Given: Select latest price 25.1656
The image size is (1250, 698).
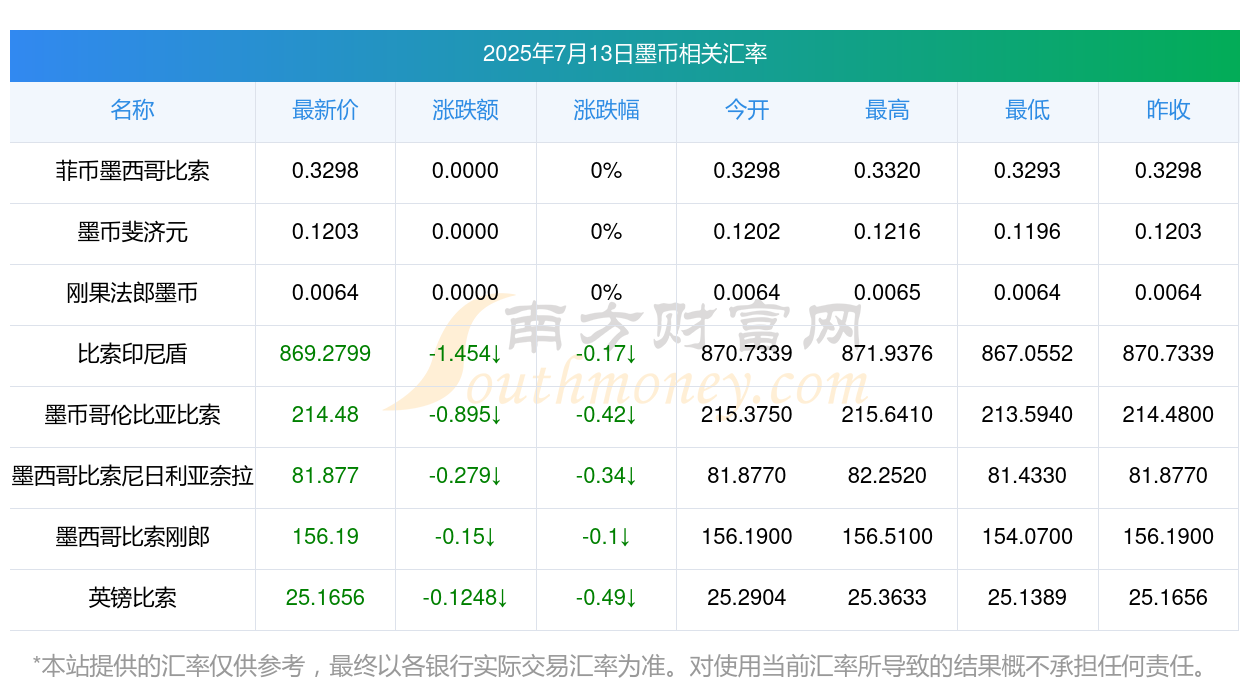Looking at the screenshot, I should coord(325,598).
